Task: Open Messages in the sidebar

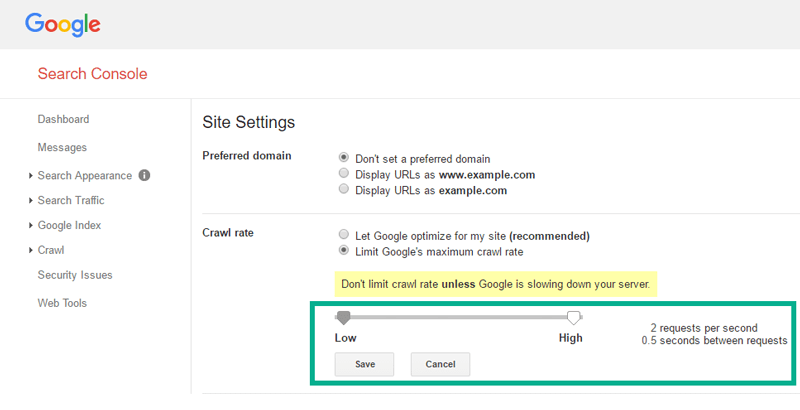Action: point(62,147)
